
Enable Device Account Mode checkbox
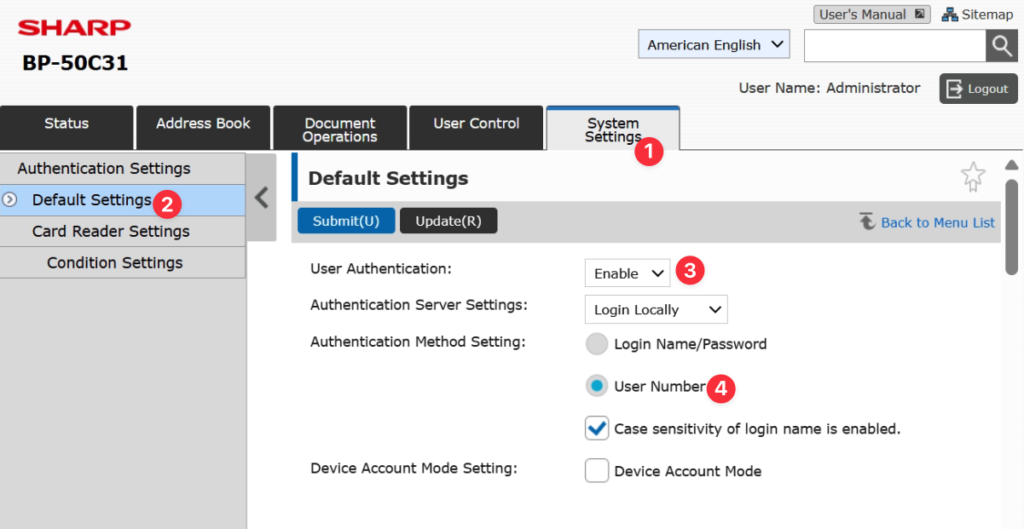(596, 471)
